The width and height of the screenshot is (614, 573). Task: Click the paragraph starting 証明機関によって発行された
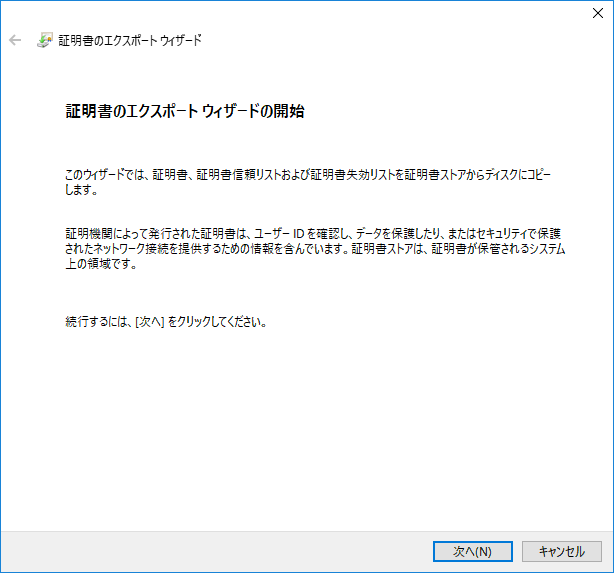click(x=315, y=249)
